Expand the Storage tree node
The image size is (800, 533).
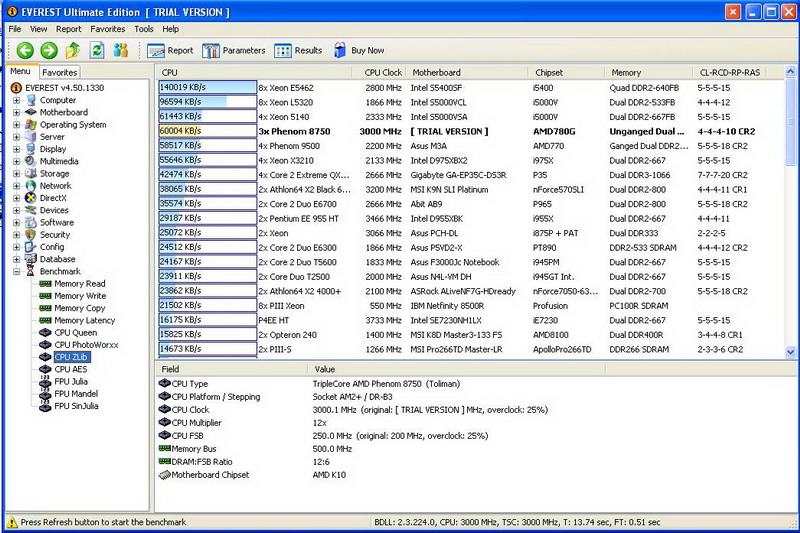tap(16, 174)
